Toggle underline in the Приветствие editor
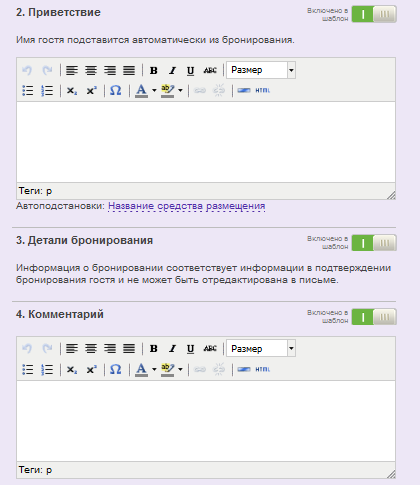The width and height of the screenshot is (420, 485). point(190,70)
